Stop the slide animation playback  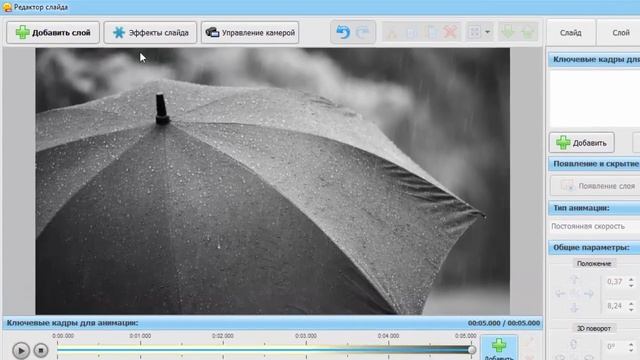(x=41, y=350)
